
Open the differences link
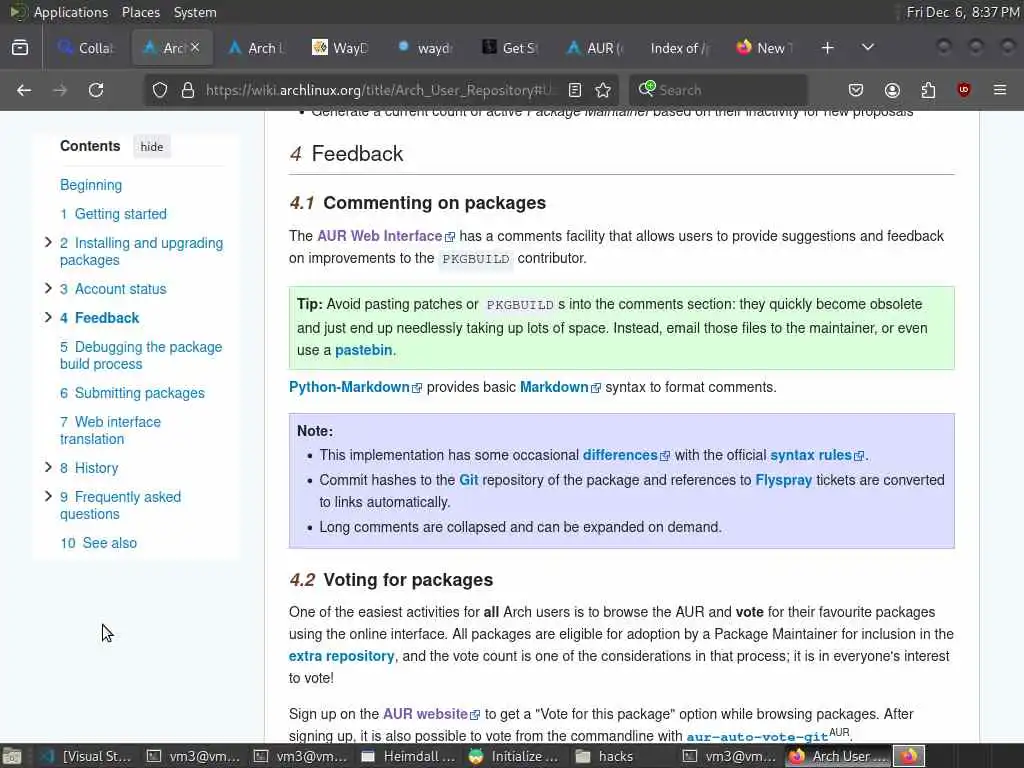[626, 455]
